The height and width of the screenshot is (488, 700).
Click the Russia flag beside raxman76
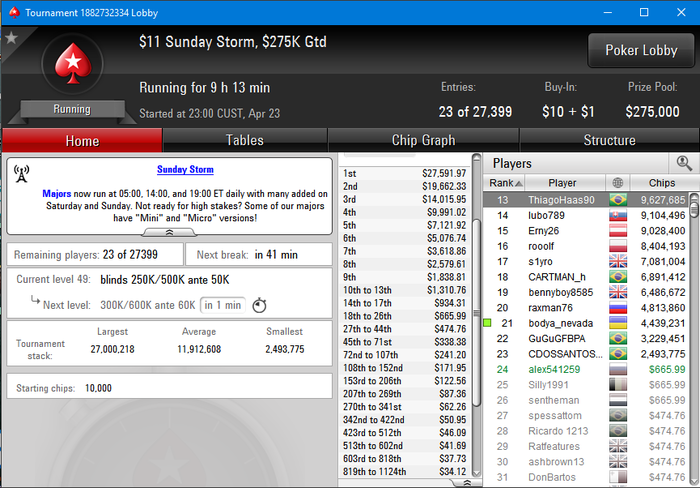618,308
